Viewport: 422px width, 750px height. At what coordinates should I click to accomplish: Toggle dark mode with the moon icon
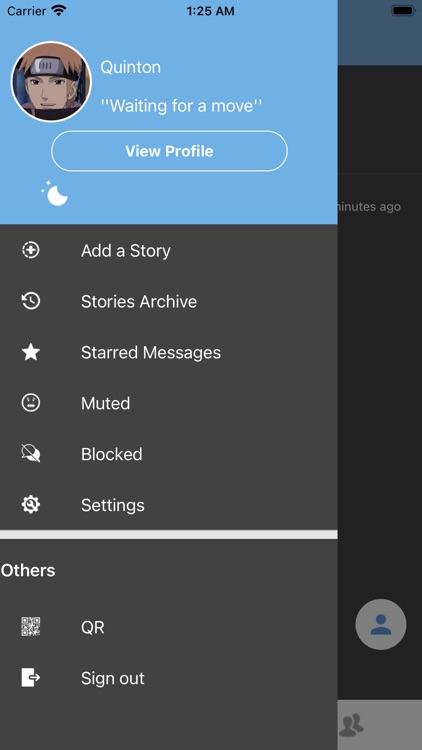coord(55,194)
